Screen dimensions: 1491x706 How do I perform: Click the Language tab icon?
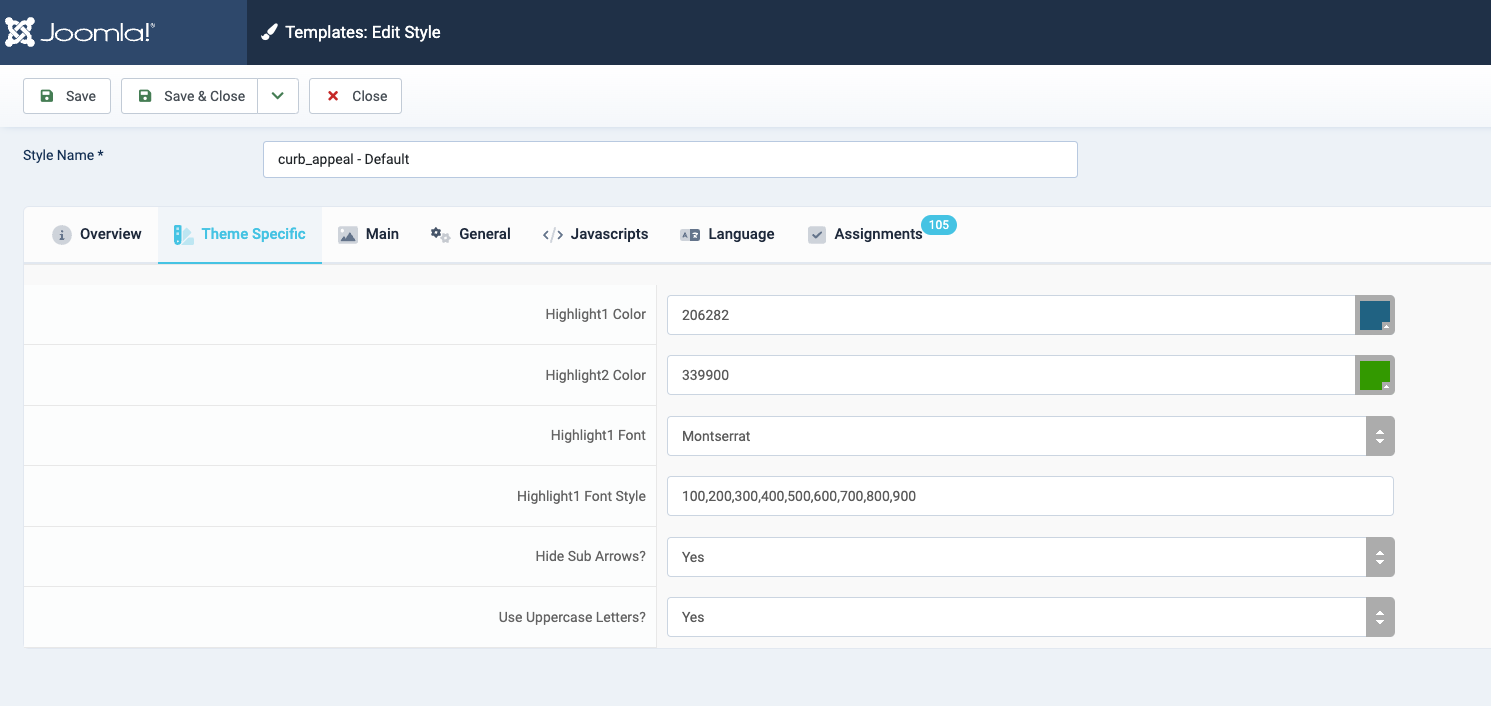[690, 235]
